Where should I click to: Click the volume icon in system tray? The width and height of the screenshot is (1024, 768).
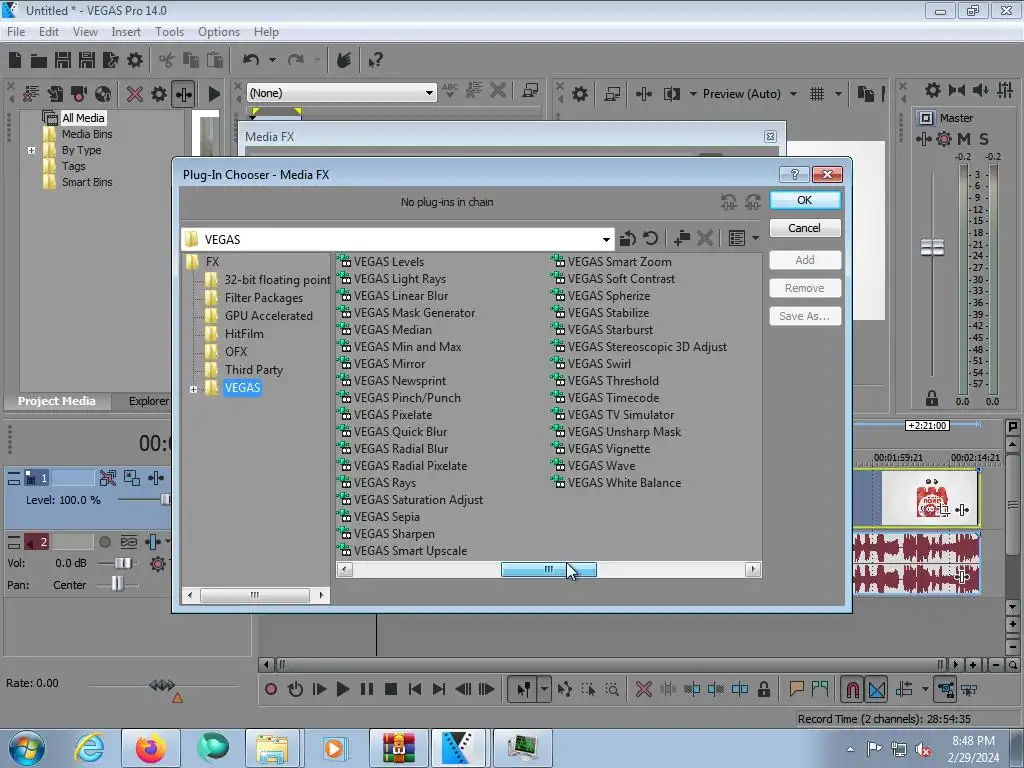coord(923,749)
